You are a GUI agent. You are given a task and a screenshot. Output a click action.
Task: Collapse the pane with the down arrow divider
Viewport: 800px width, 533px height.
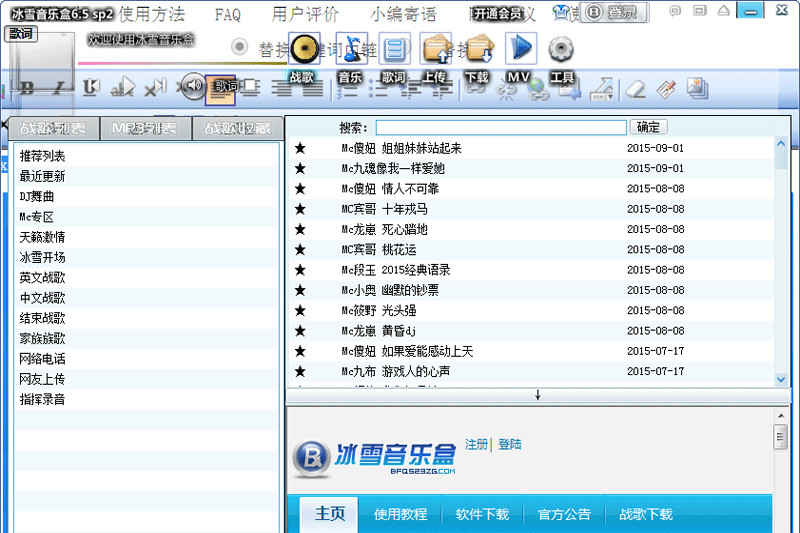pos(538,395)
